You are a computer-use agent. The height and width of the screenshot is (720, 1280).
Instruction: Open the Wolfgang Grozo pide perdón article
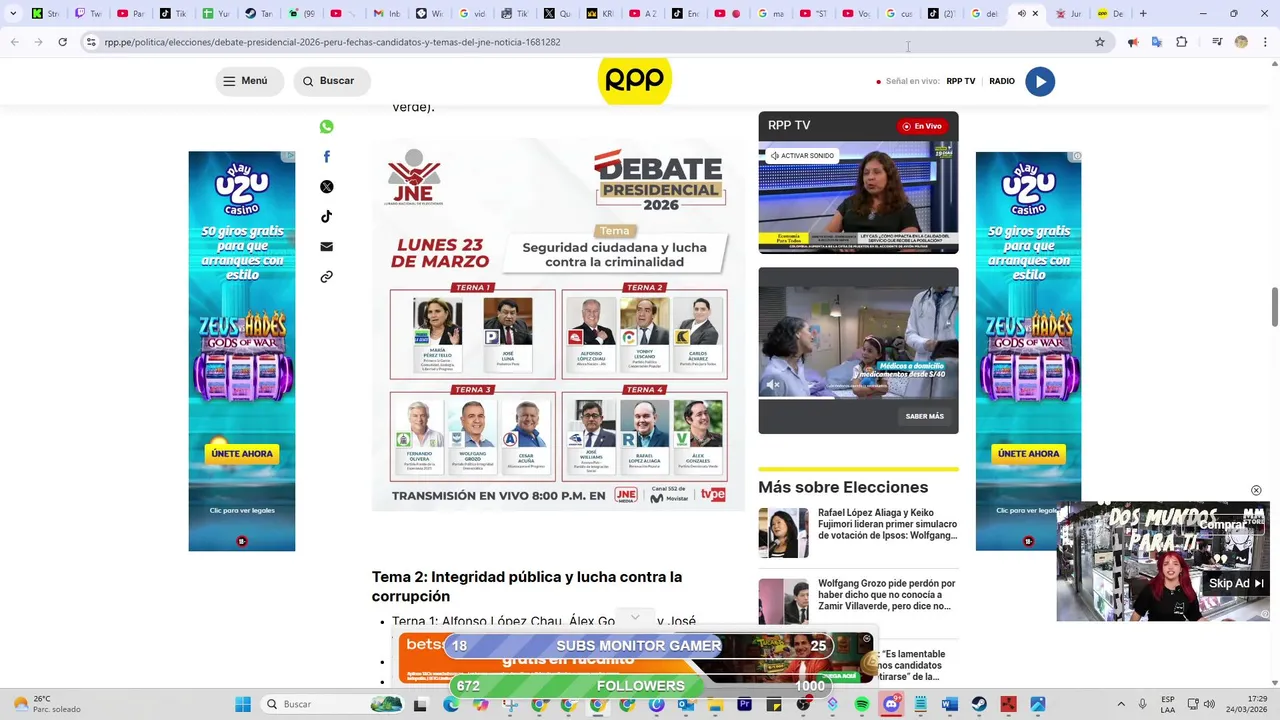pos(887,595)
